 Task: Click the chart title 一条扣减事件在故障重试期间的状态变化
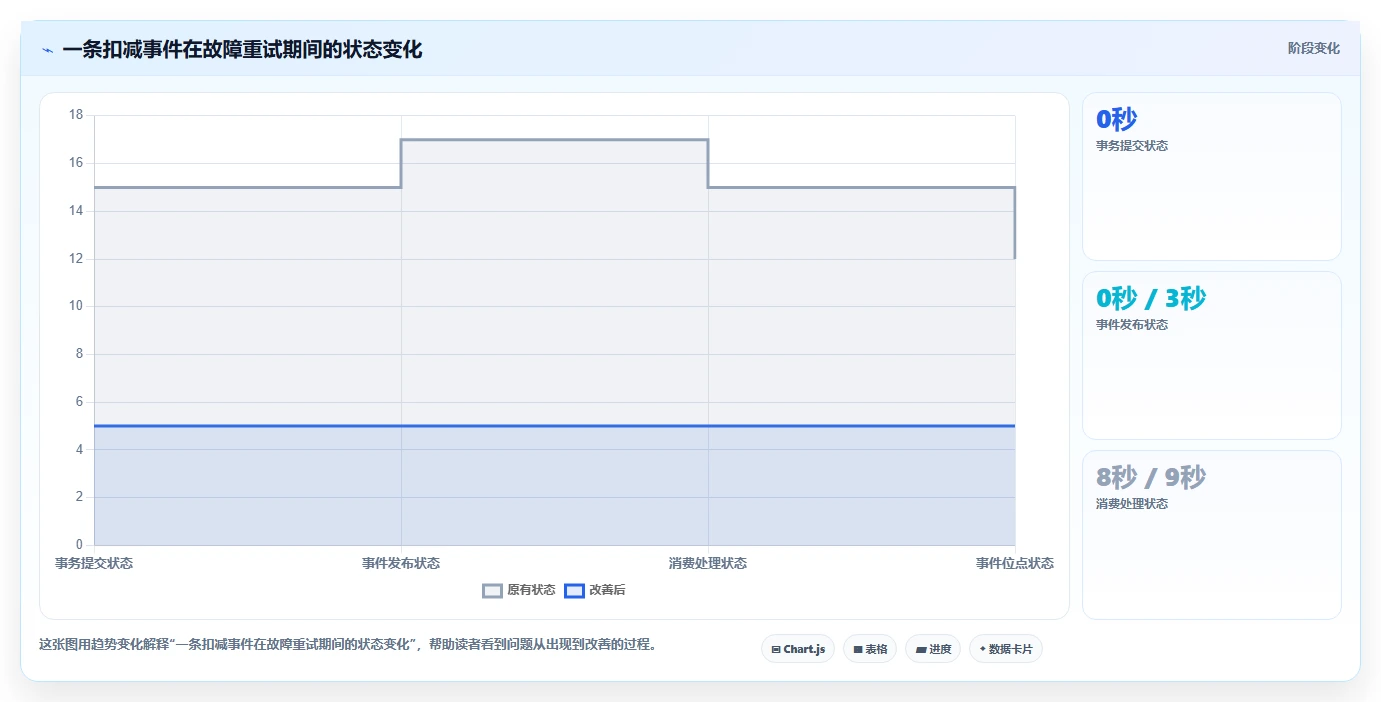(x=242, y=49)
